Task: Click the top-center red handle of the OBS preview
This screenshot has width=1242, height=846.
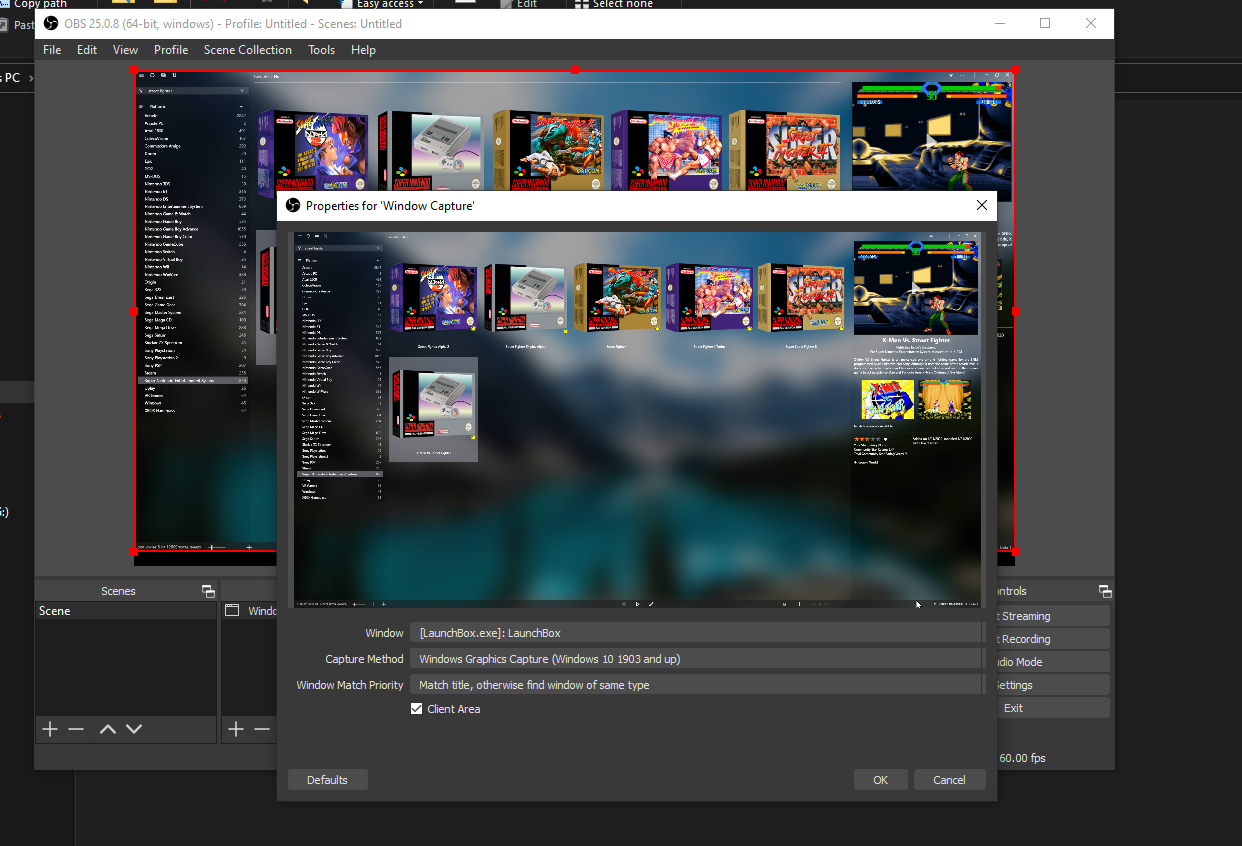Action: pyautogui.click(x=575, y=70)
